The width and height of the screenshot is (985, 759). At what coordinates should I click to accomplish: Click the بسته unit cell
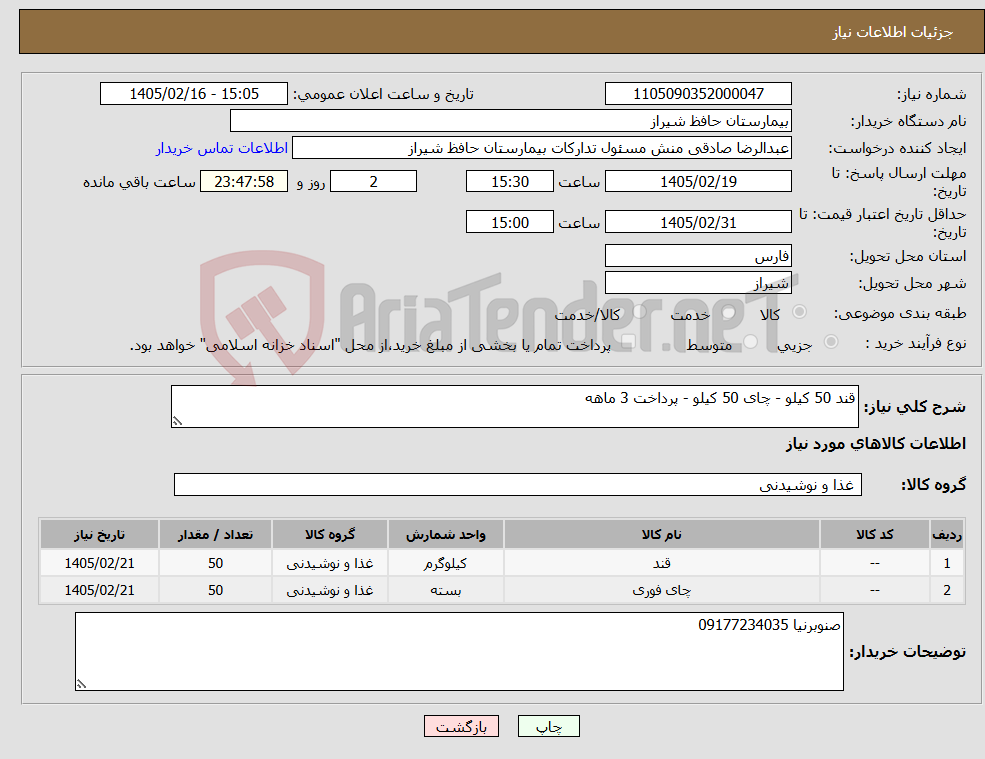pyautogui.click(x=445, y=590)
